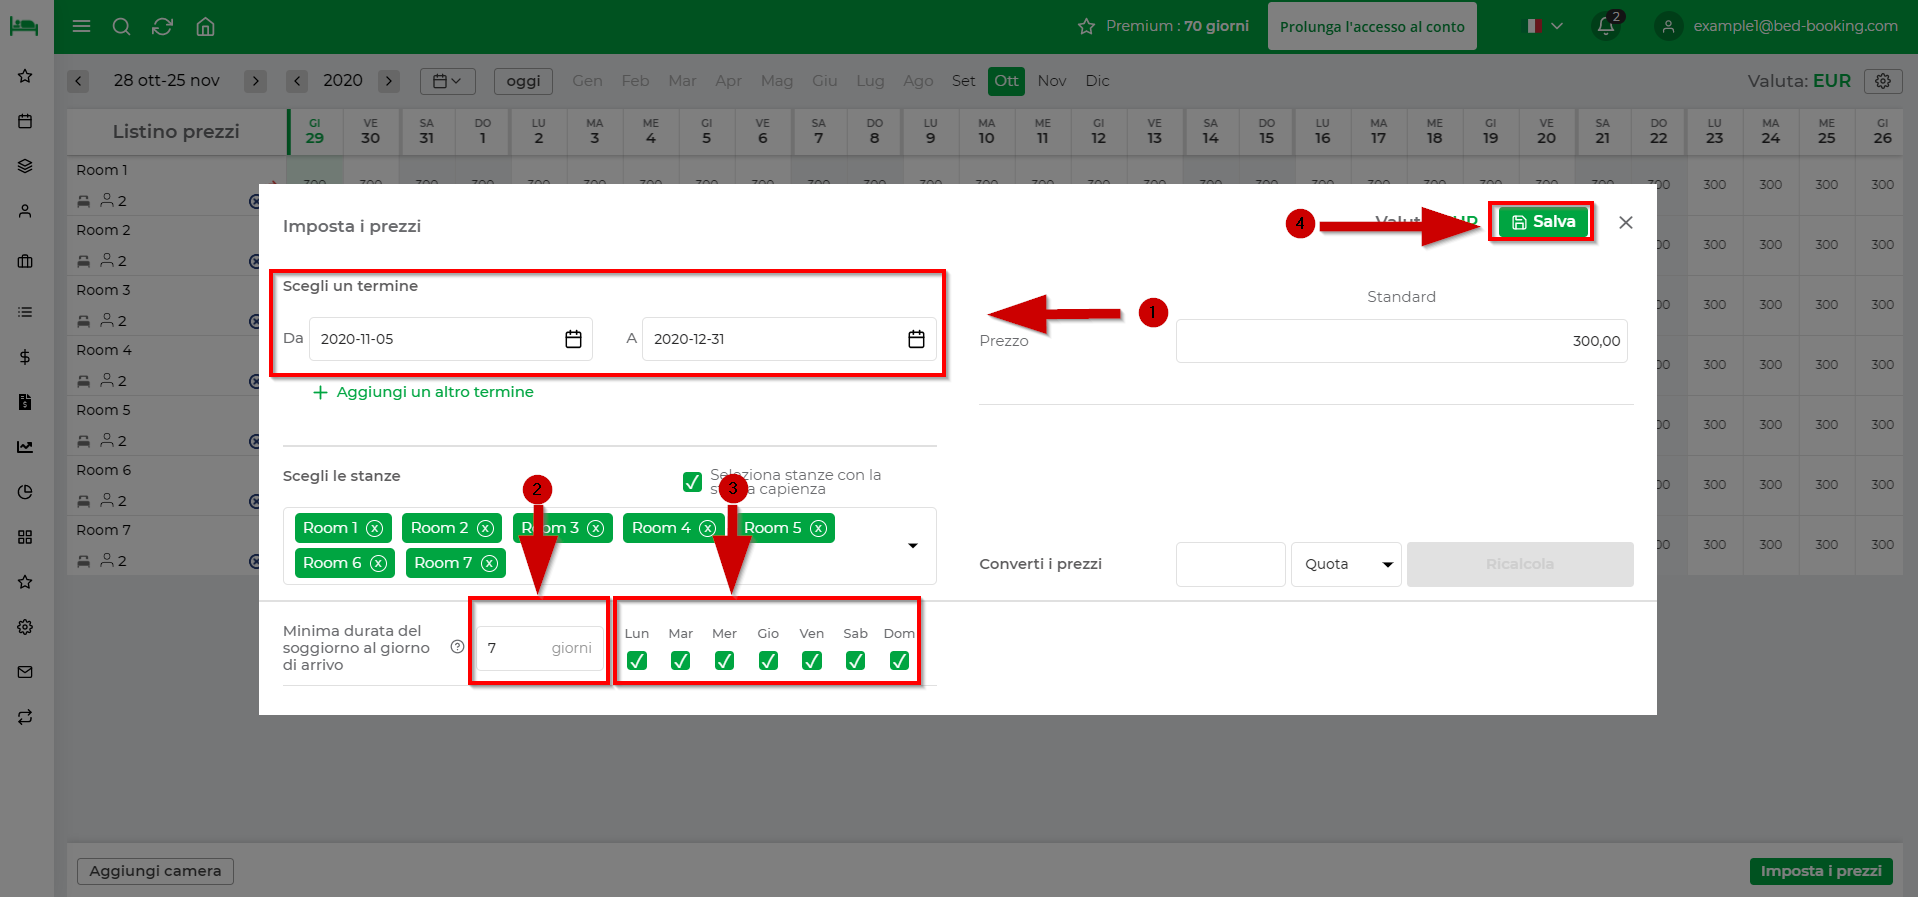Viewport: 1918px width, 897px height.
Task: Go to next year arrow
Action: tap(390, 81)
